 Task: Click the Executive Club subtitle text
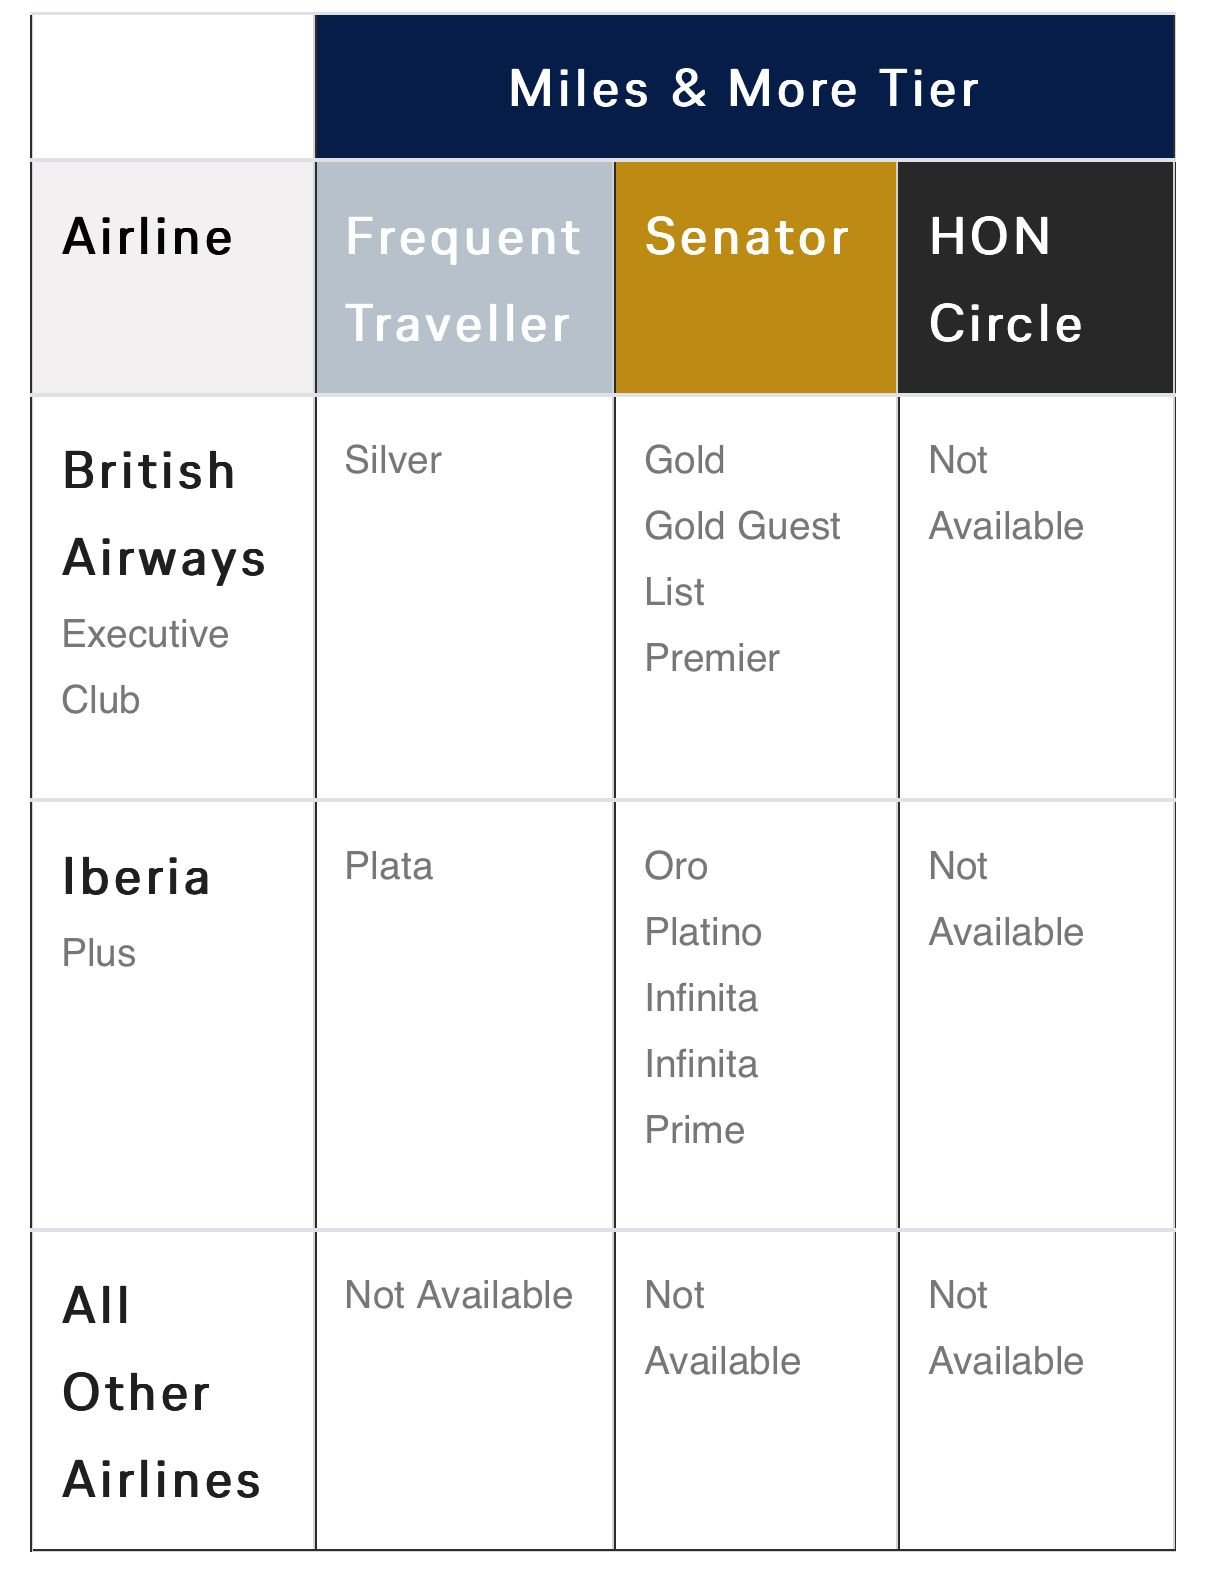click(x=145, y=667)
